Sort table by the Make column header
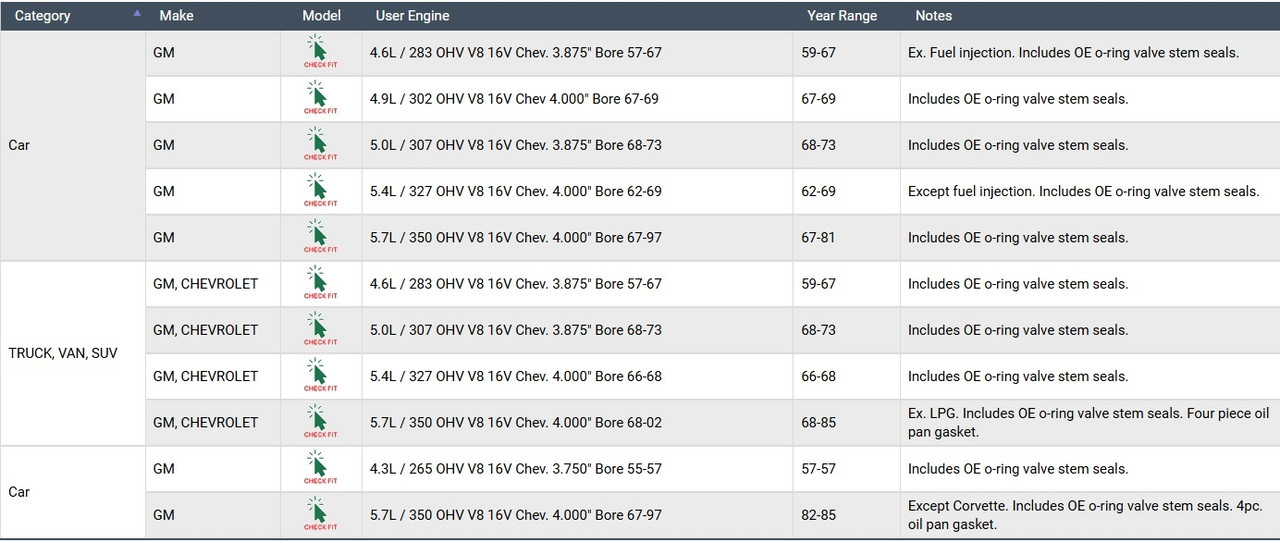 [176, 16]
